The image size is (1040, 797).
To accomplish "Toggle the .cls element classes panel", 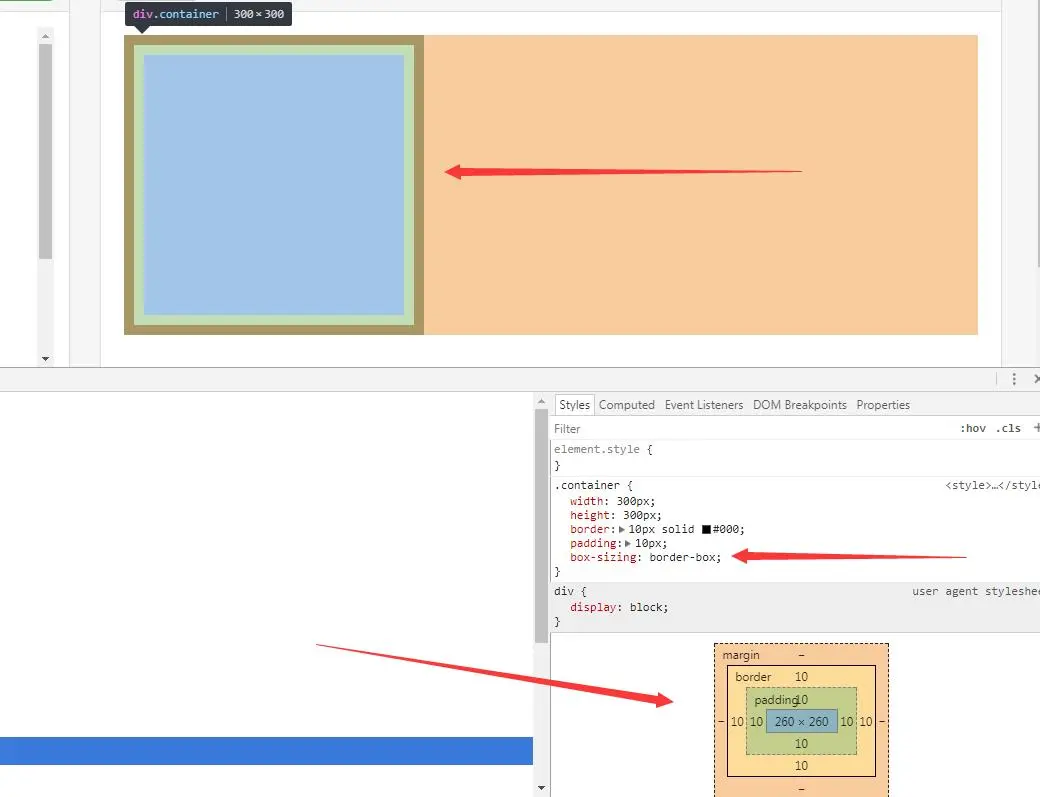I will pos(1008,428).
